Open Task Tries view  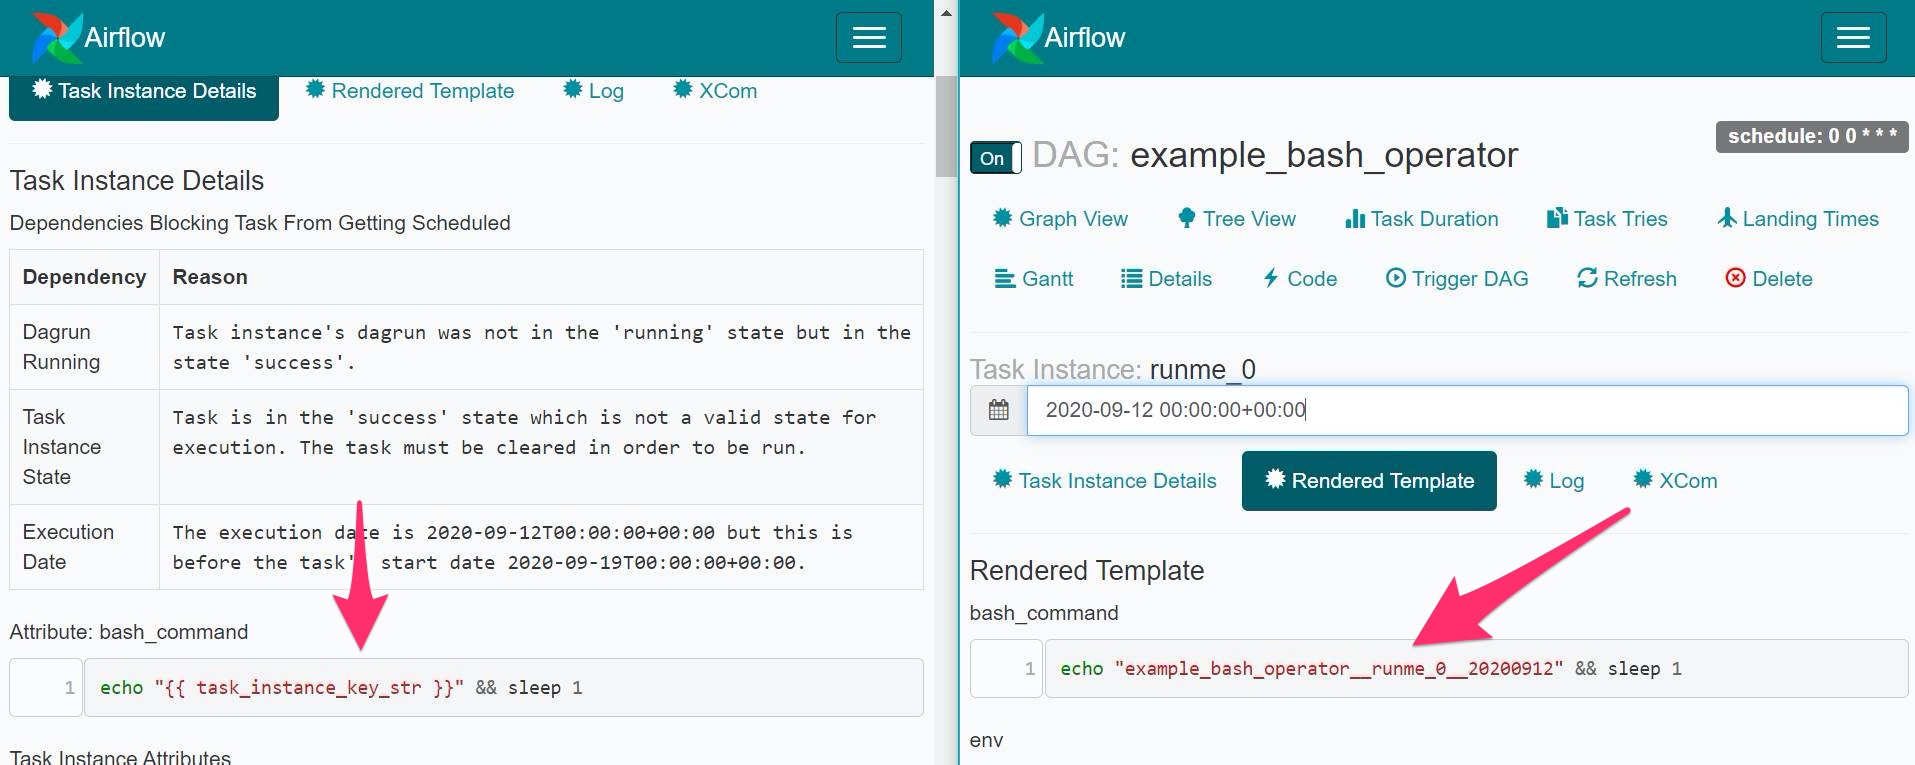click(x=1607, y=219)
